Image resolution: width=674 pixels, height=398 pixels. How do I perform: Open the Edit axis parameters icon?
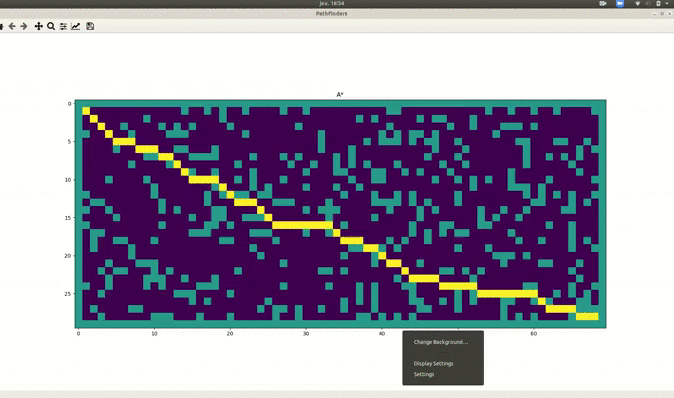(76, 26)
